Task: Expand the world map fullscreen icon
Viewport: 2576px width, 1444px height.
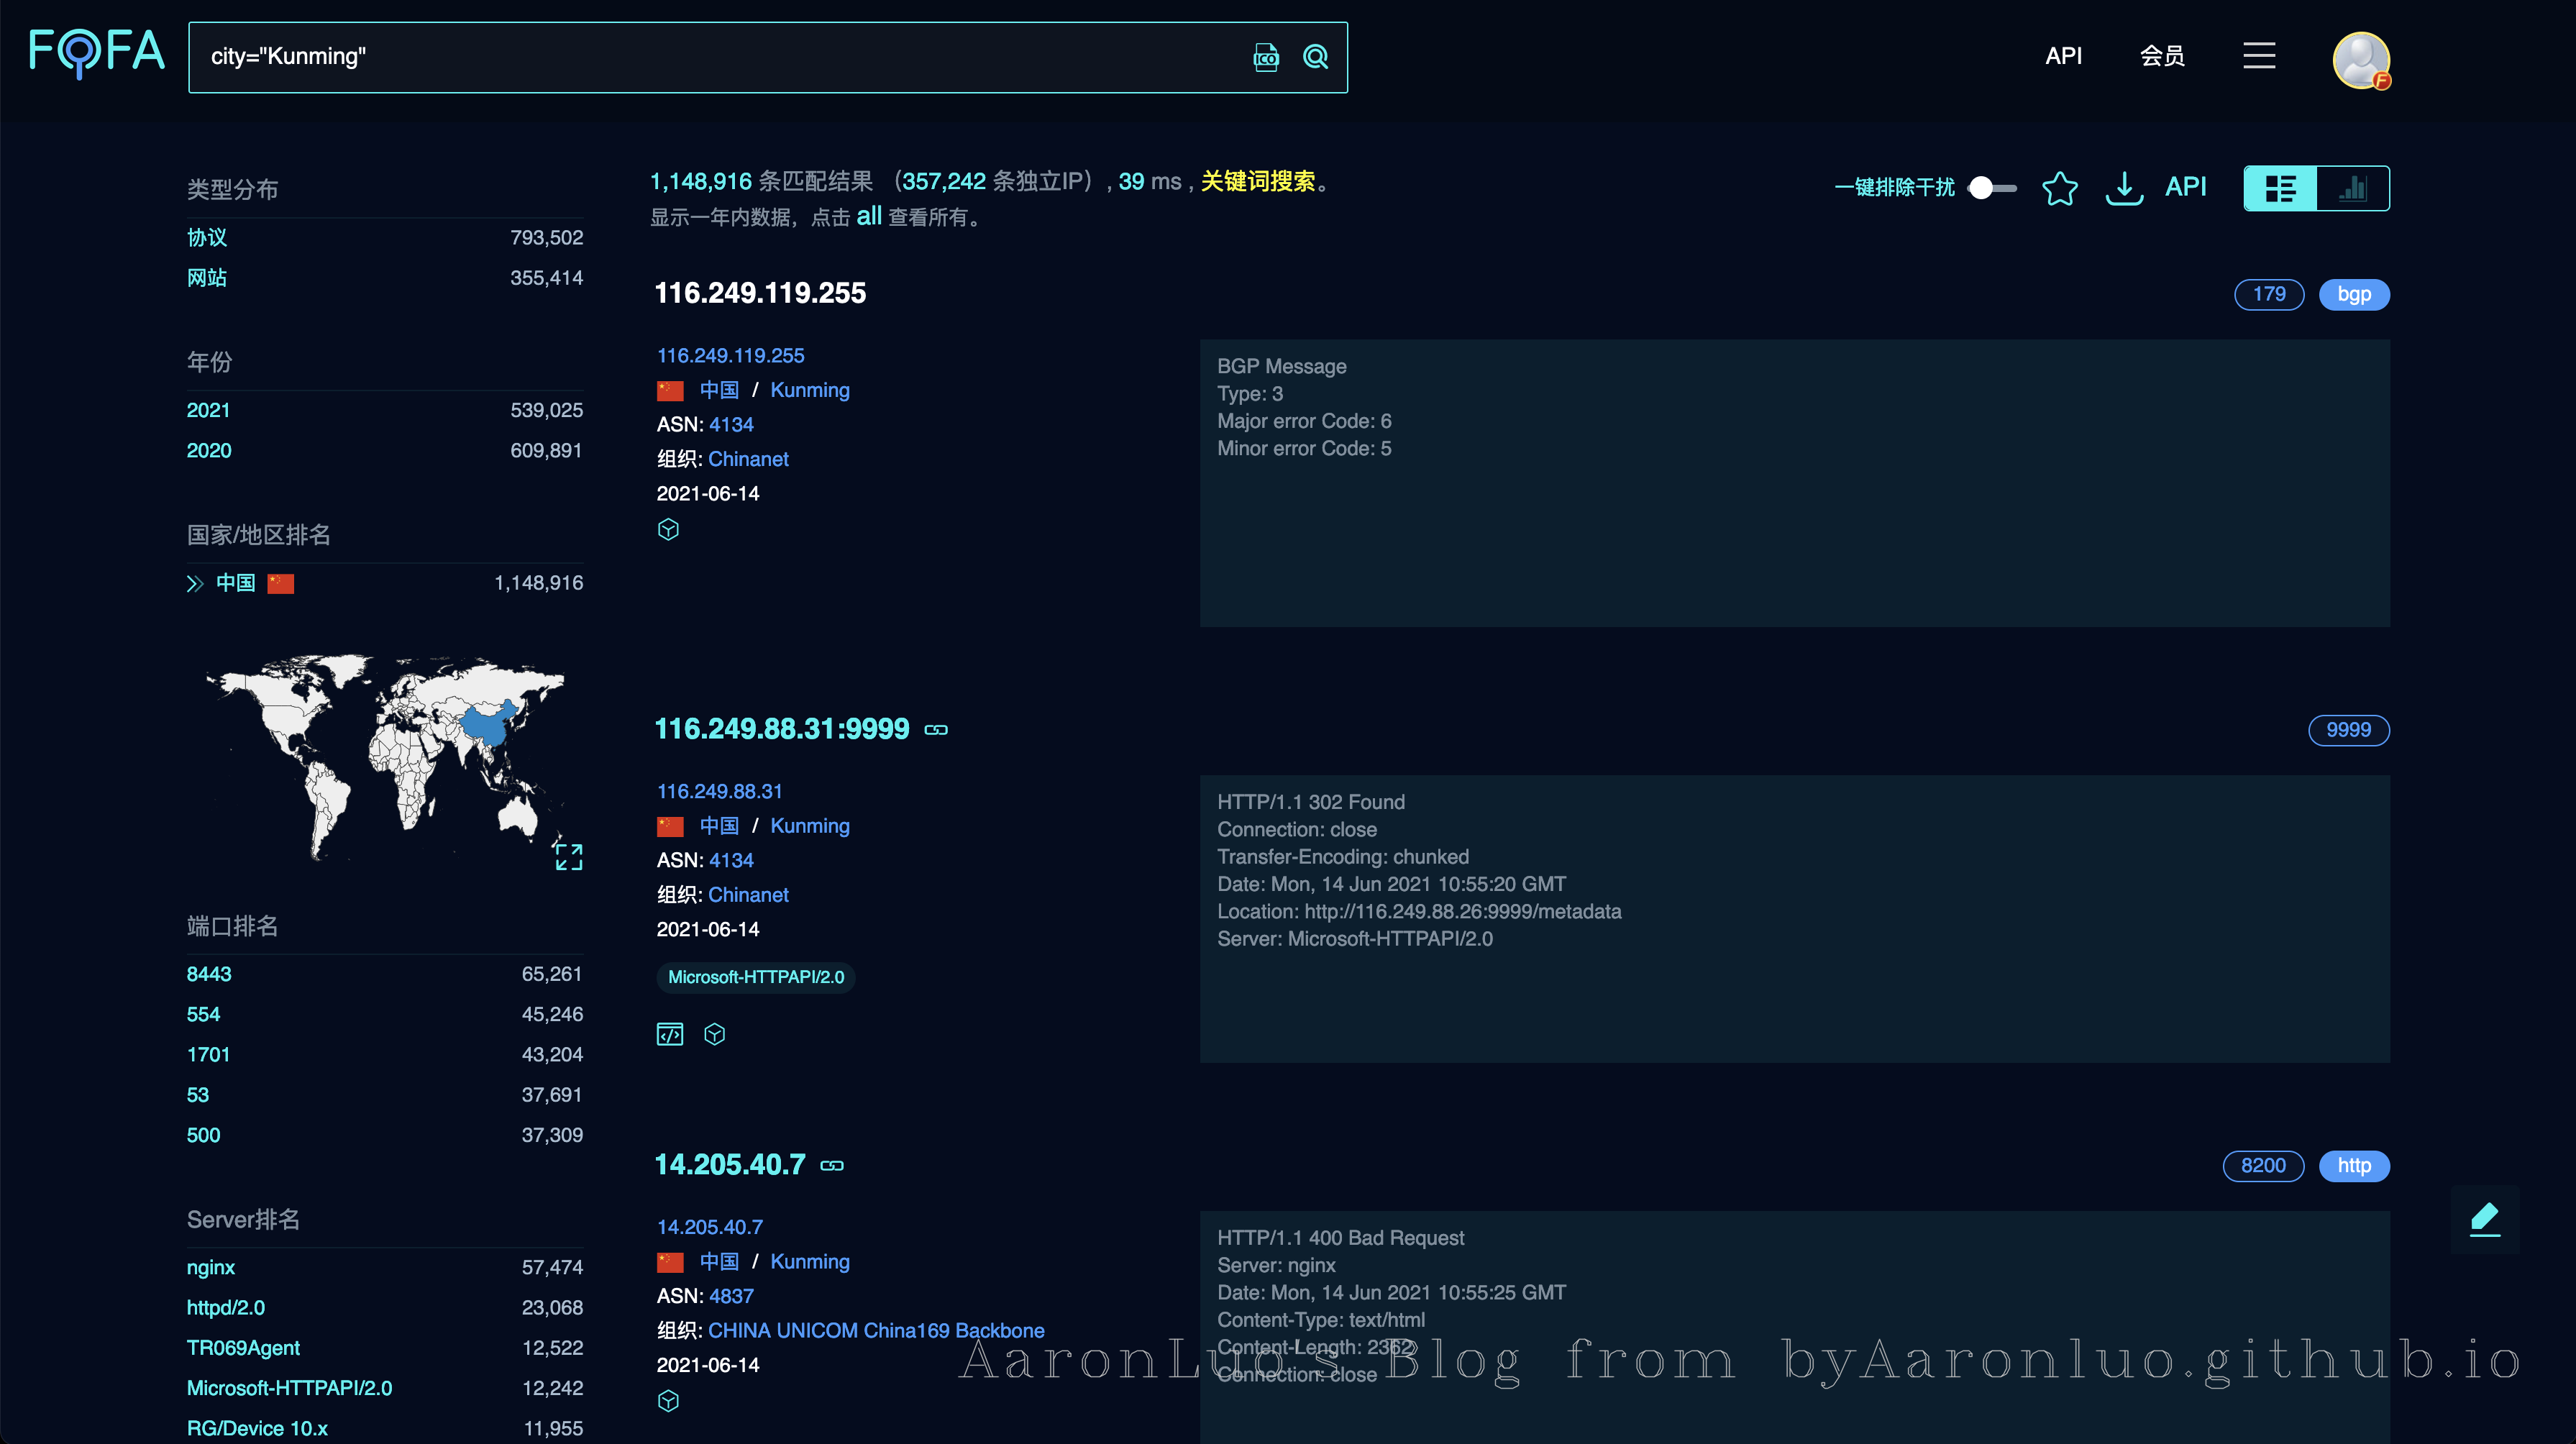Action: pos(568,856)
